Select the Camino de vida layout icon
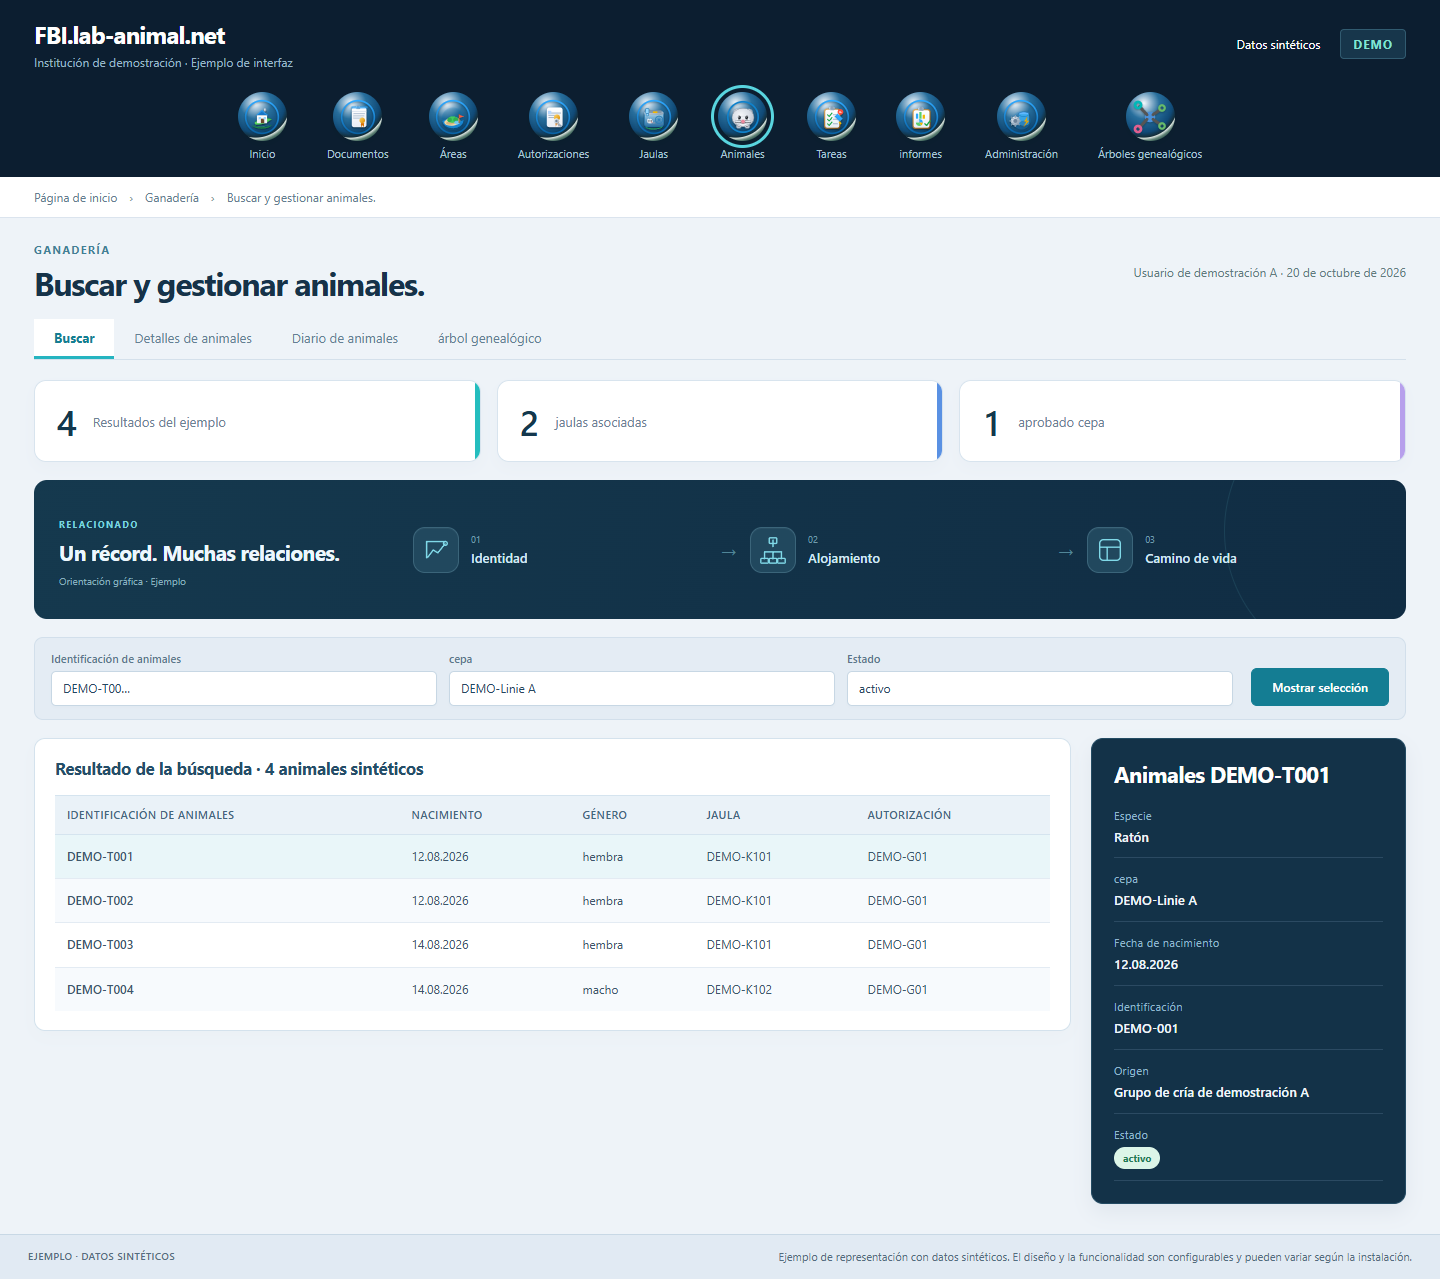The width and height of the screenshot is (1440, 1279). point(1110,550)
